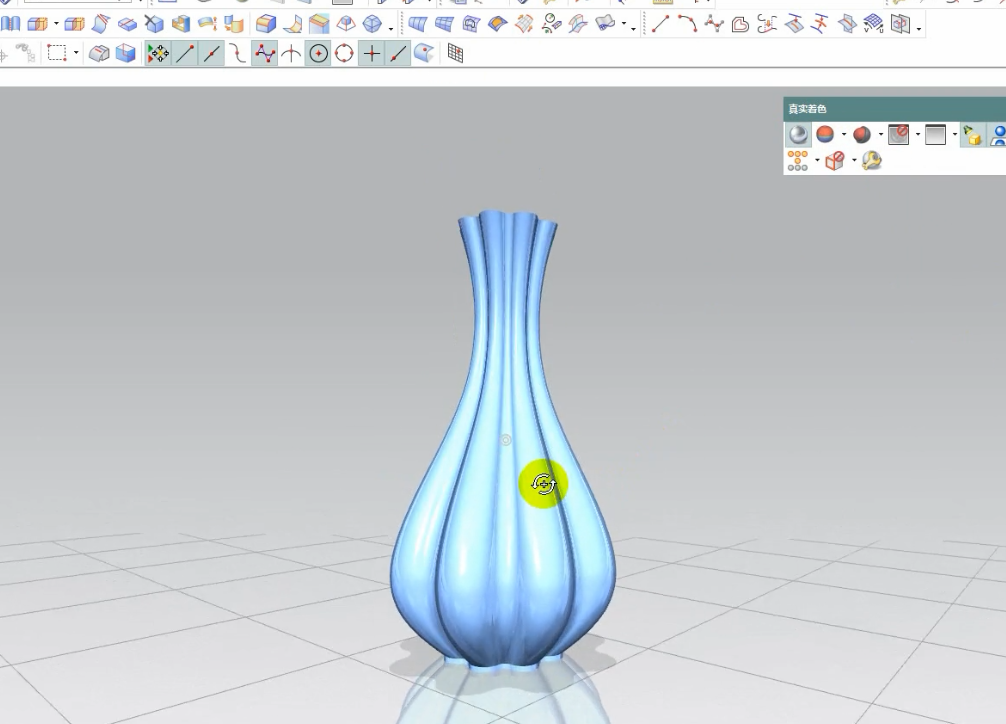The width and height of the screenshot is (1006, 724).
Task: Select the Scale Body polyhedron tool
Action: point(372,24)
